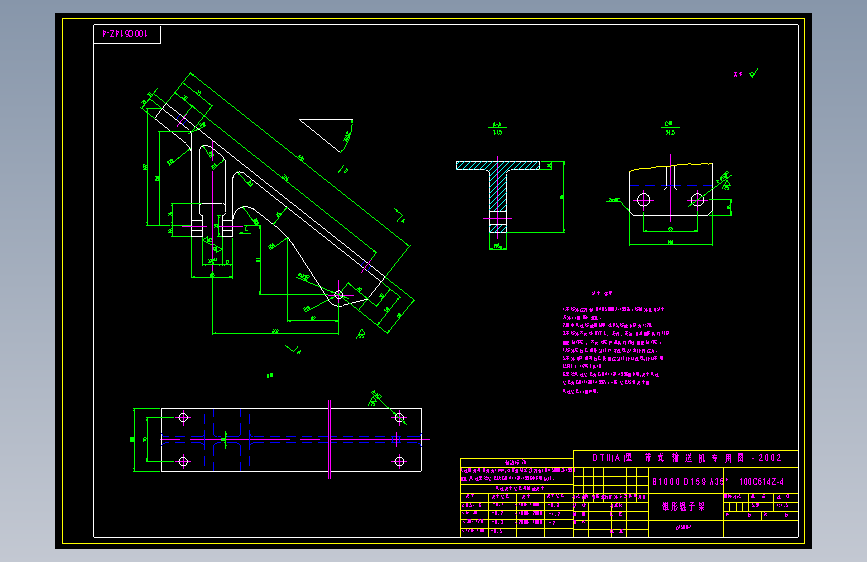The height and width of the screenshot is (562, 867).
Task: Click the part name "槽形辊子架"
Action: point(683,506)
